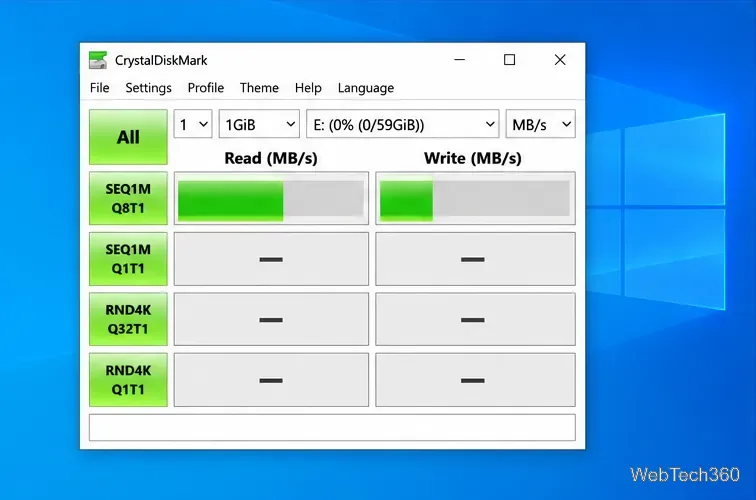Expand the 1GiB test size dropdown
This screenshot has width=756, height=500.
[x=259, y=124]
